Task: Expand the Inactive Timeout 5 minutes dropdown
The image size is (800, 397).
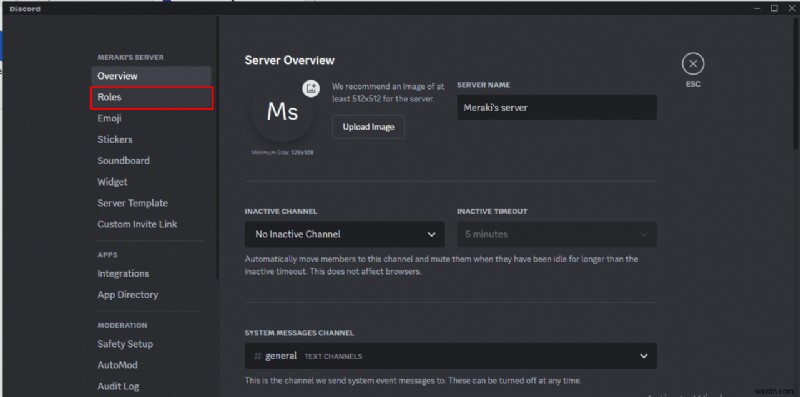Action: pos(557,234)
